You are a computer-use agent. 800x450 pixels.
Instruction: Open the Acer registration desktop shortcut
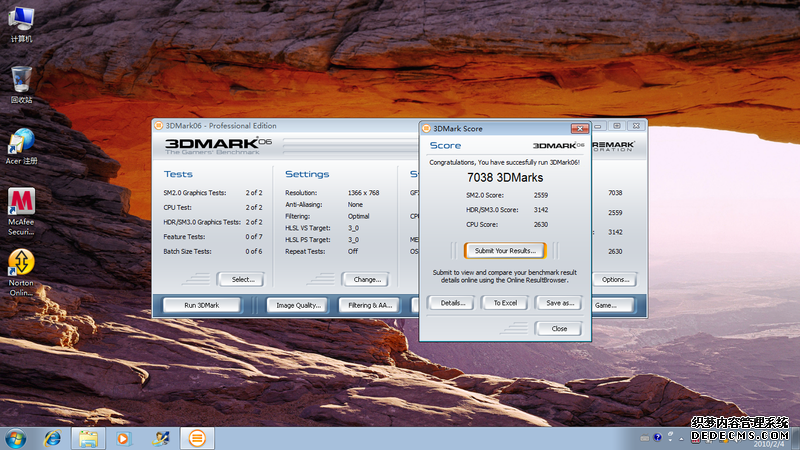21,146
